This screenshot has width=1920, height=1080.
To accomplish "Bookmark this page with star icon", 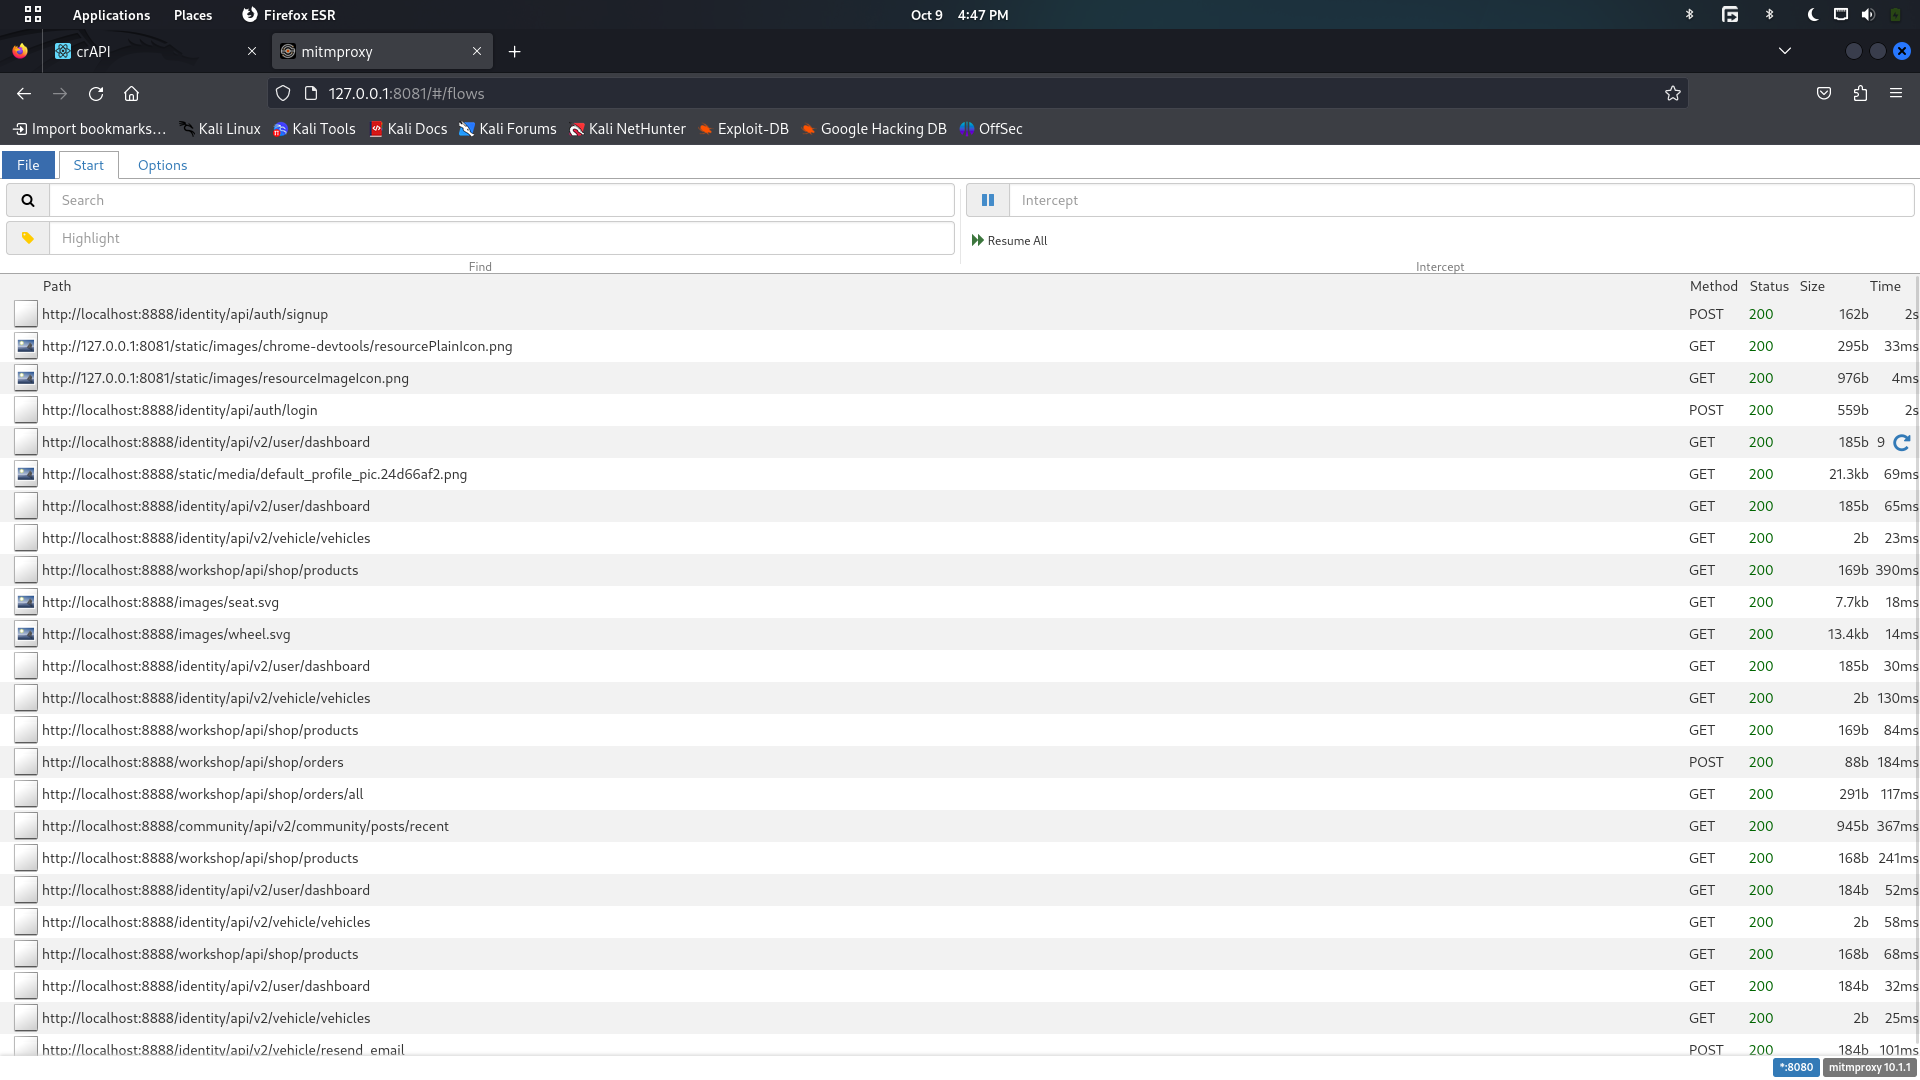I will pos(1672,93).
